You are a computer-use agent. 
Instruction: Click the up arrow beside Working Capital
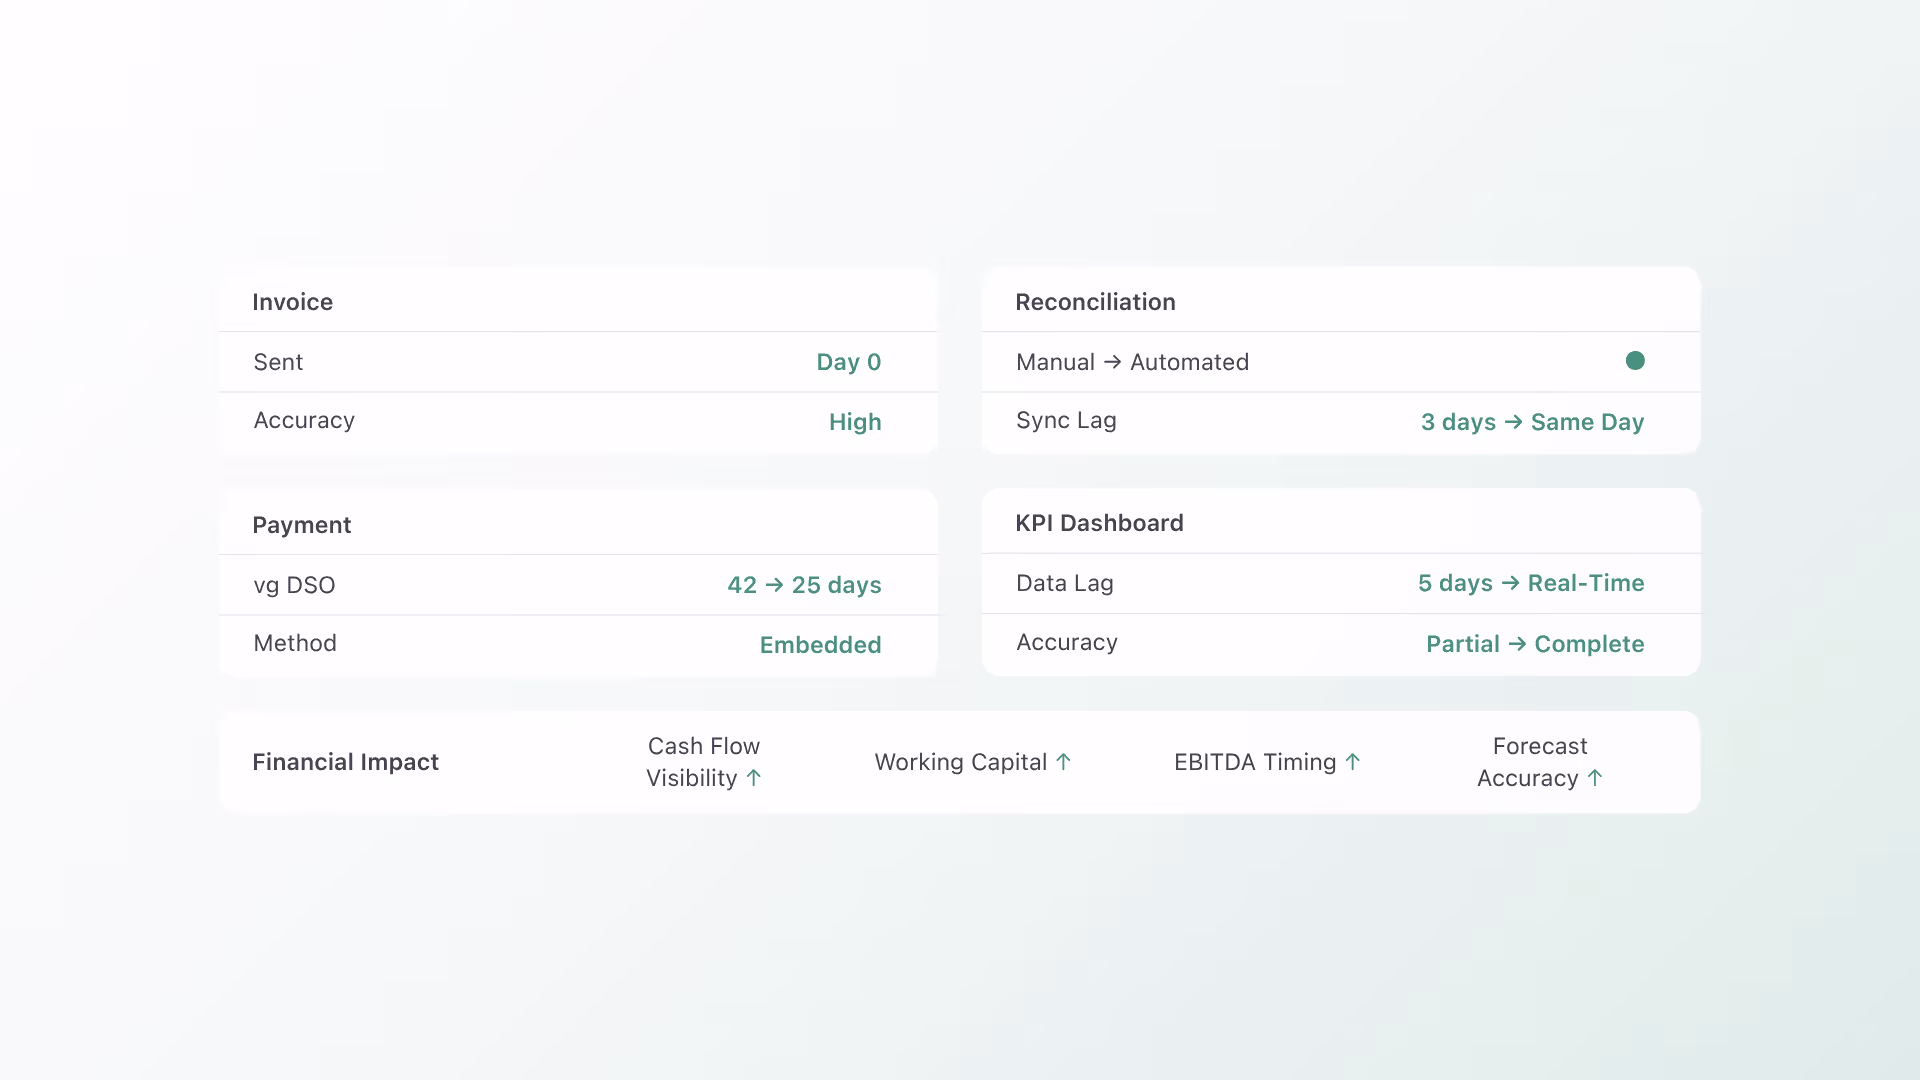(x=1063, y=762)
